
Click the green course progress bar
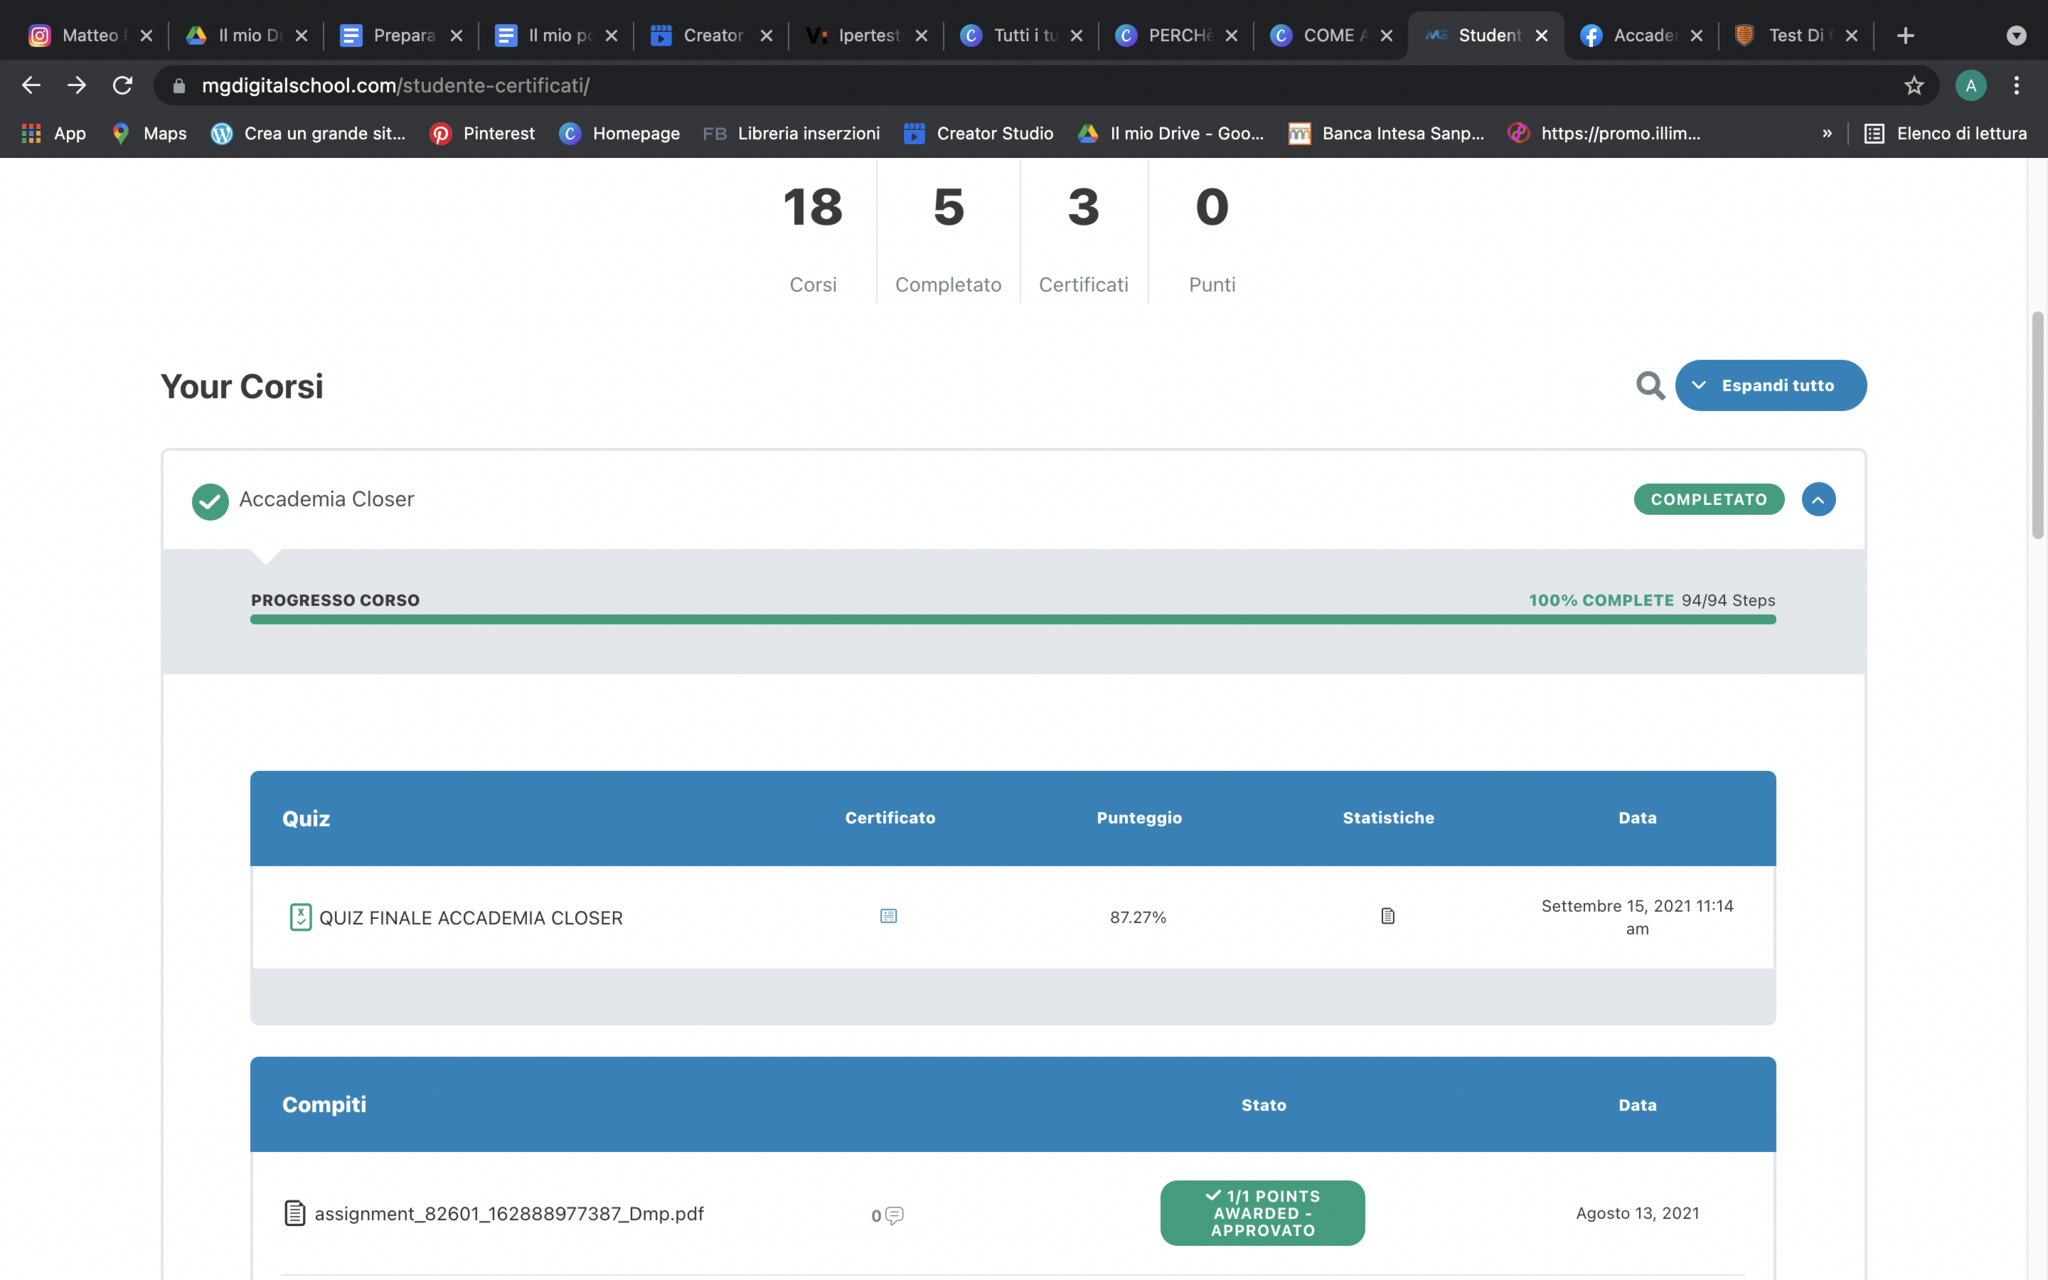1012,620
